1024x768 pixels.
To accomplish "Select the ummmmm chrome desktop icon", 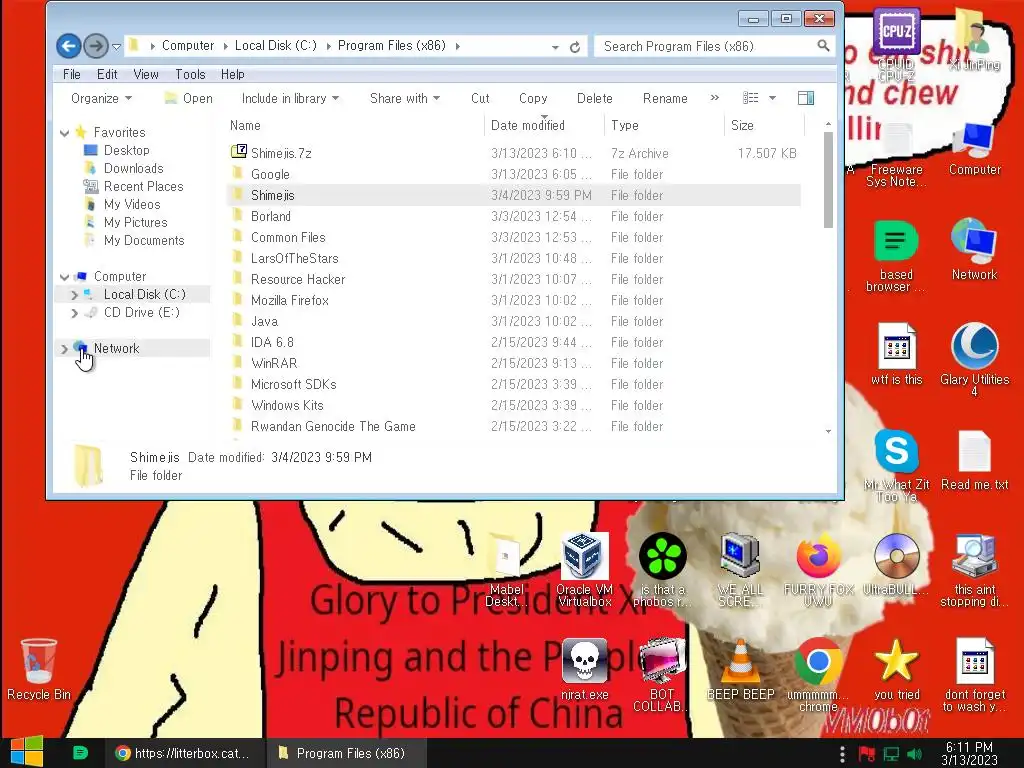I will click(818, 675).
